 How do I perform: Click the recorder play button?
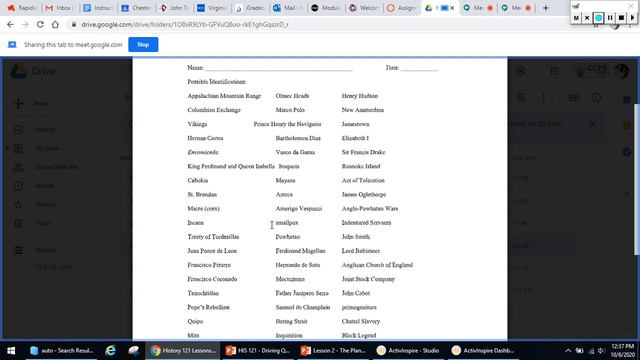tap(632, 18)
